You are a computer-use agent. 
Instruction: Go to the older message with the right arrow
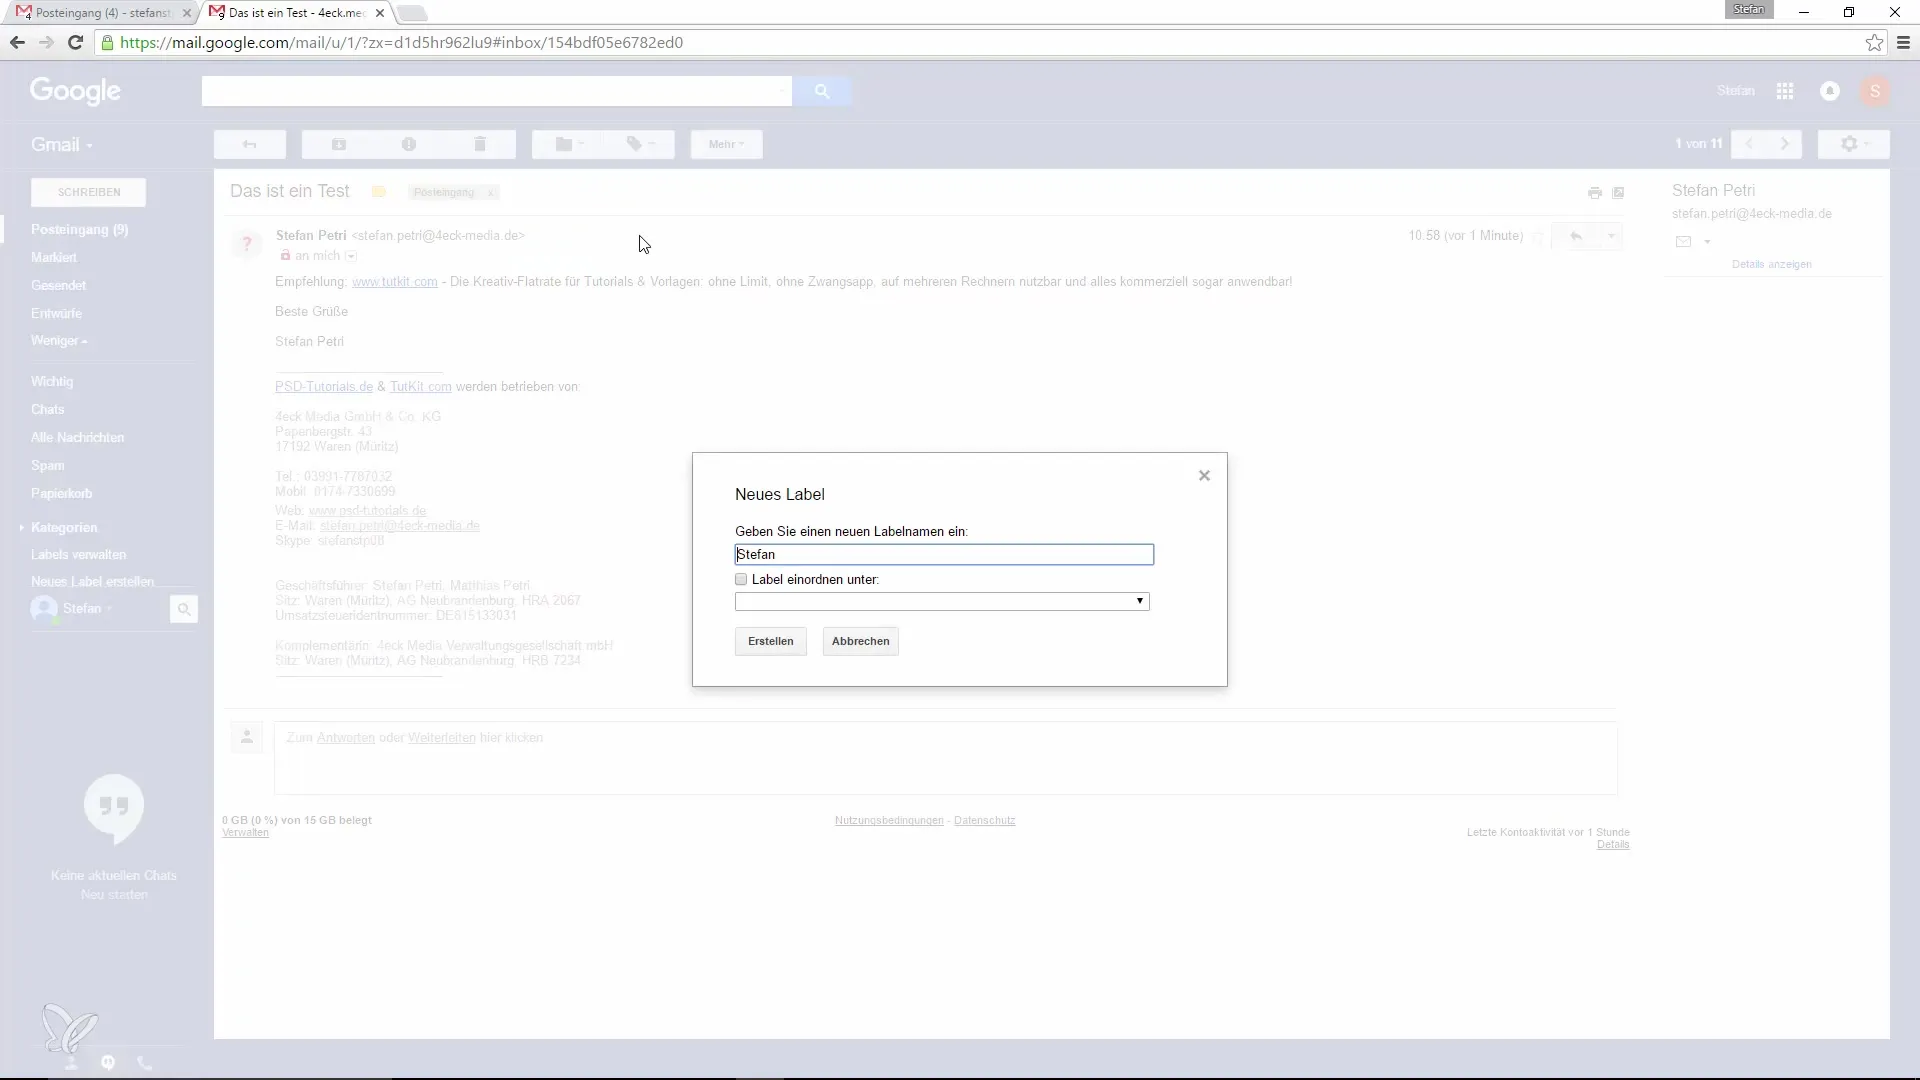click(1784, 144)
